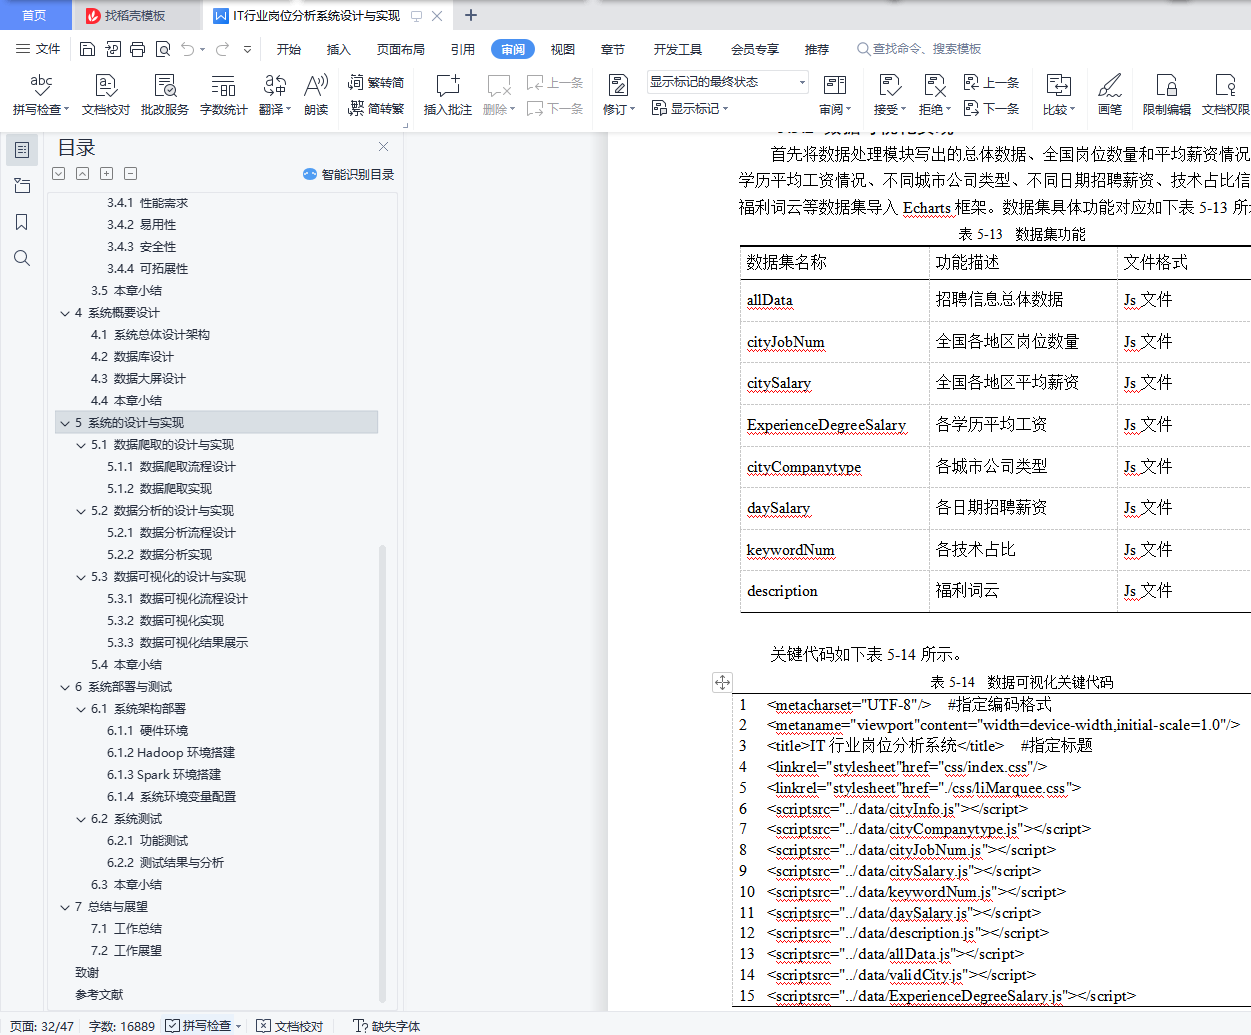Image resolution: width=1251 pixels, height=1035 pixels.
Task: Open a new tab with plus button
Action: pos(471,15)
